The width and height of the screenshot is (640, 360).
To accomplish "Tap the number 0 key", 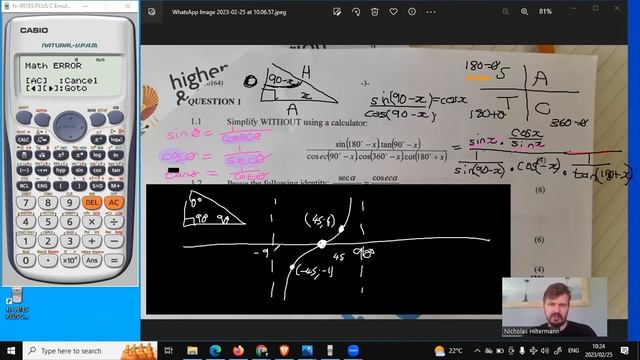I will click(26, 260).
